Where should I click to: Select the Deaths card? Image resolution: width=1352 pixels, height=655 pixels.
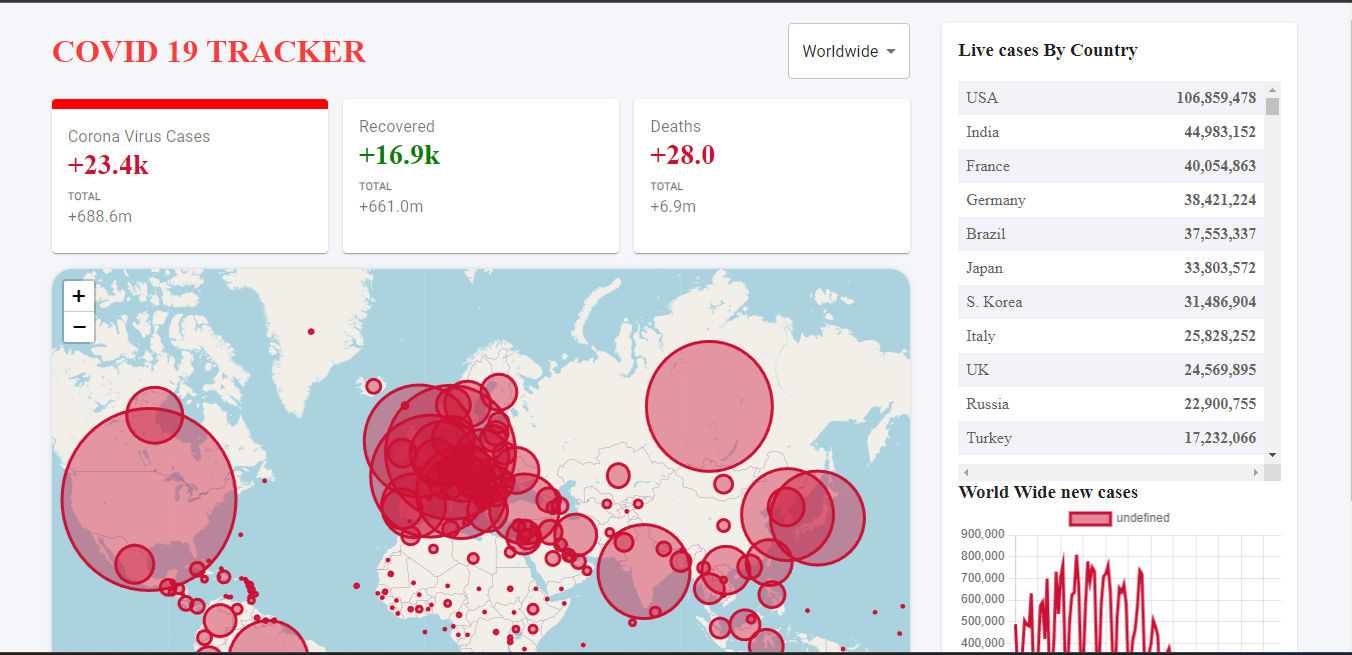tap(772, 176)
